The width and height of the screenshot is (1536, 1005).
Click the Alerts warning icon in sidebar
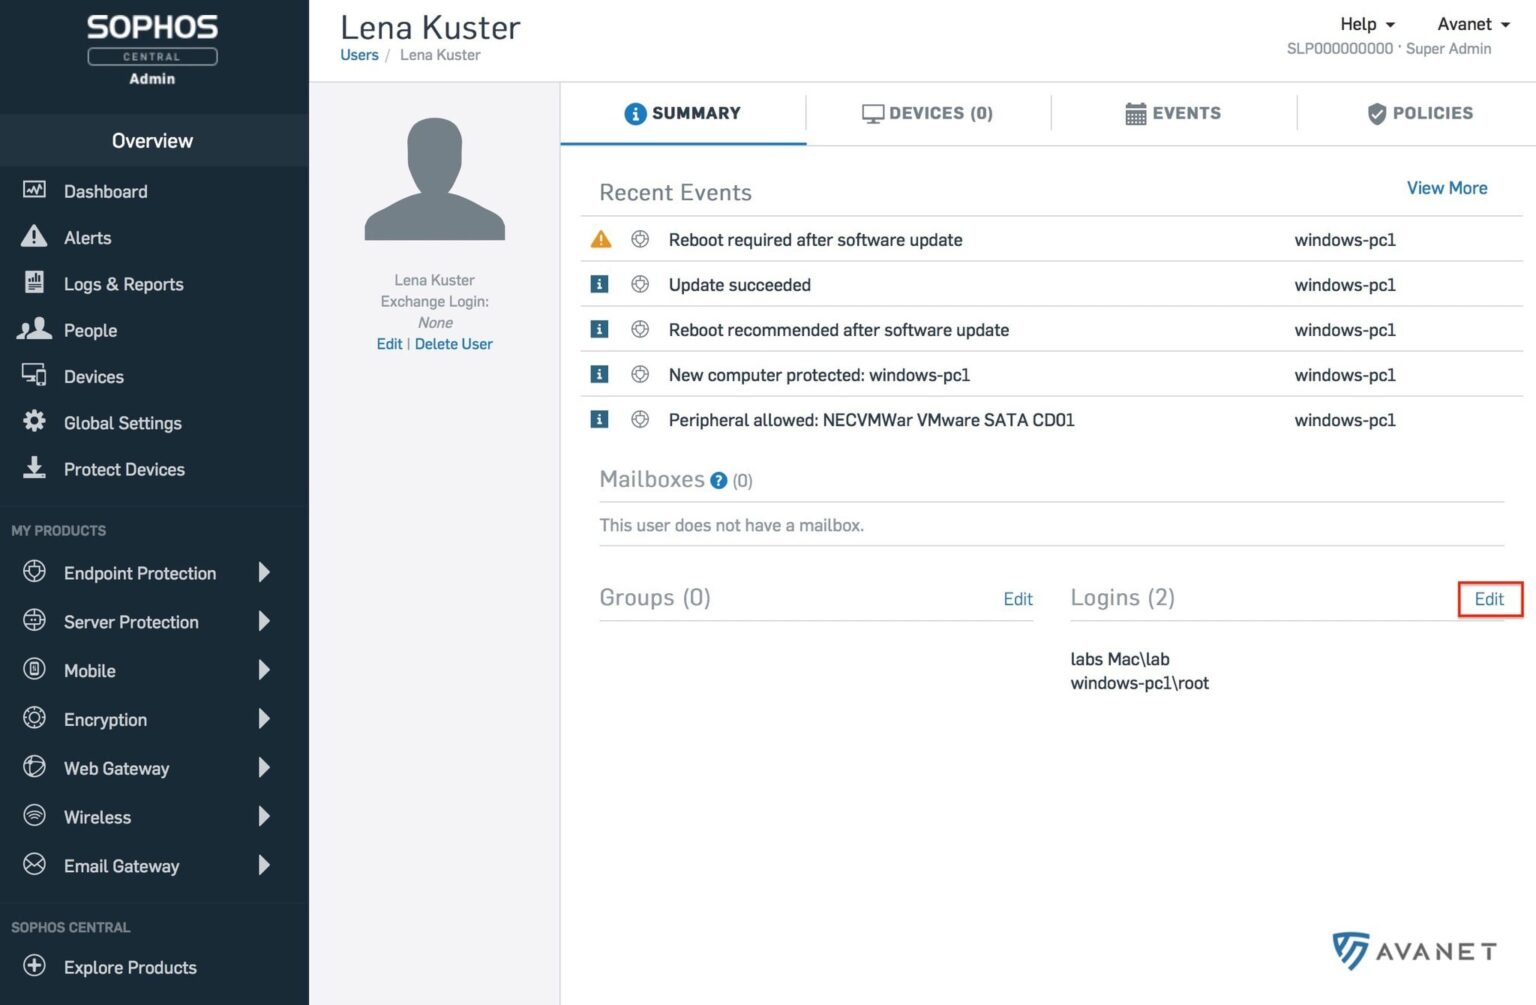tap(33, 237)
